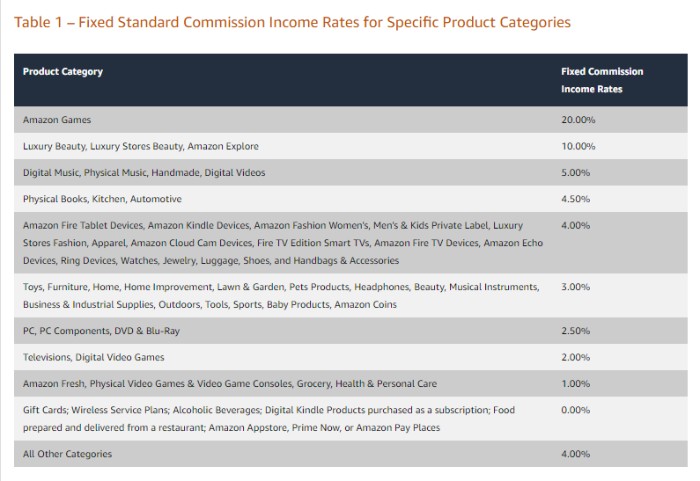
Task: Select the Digital Music, Physical Music row text
Action: (144, 172)
